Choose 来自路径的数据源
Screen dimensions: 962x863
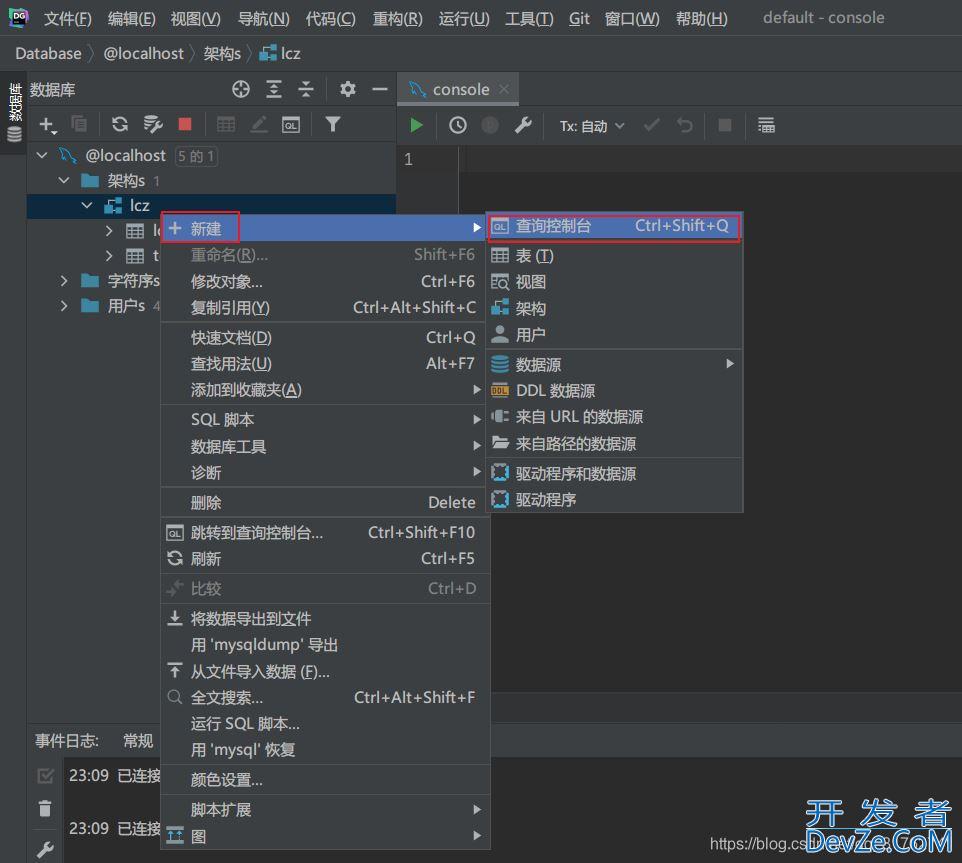point(614,443)
